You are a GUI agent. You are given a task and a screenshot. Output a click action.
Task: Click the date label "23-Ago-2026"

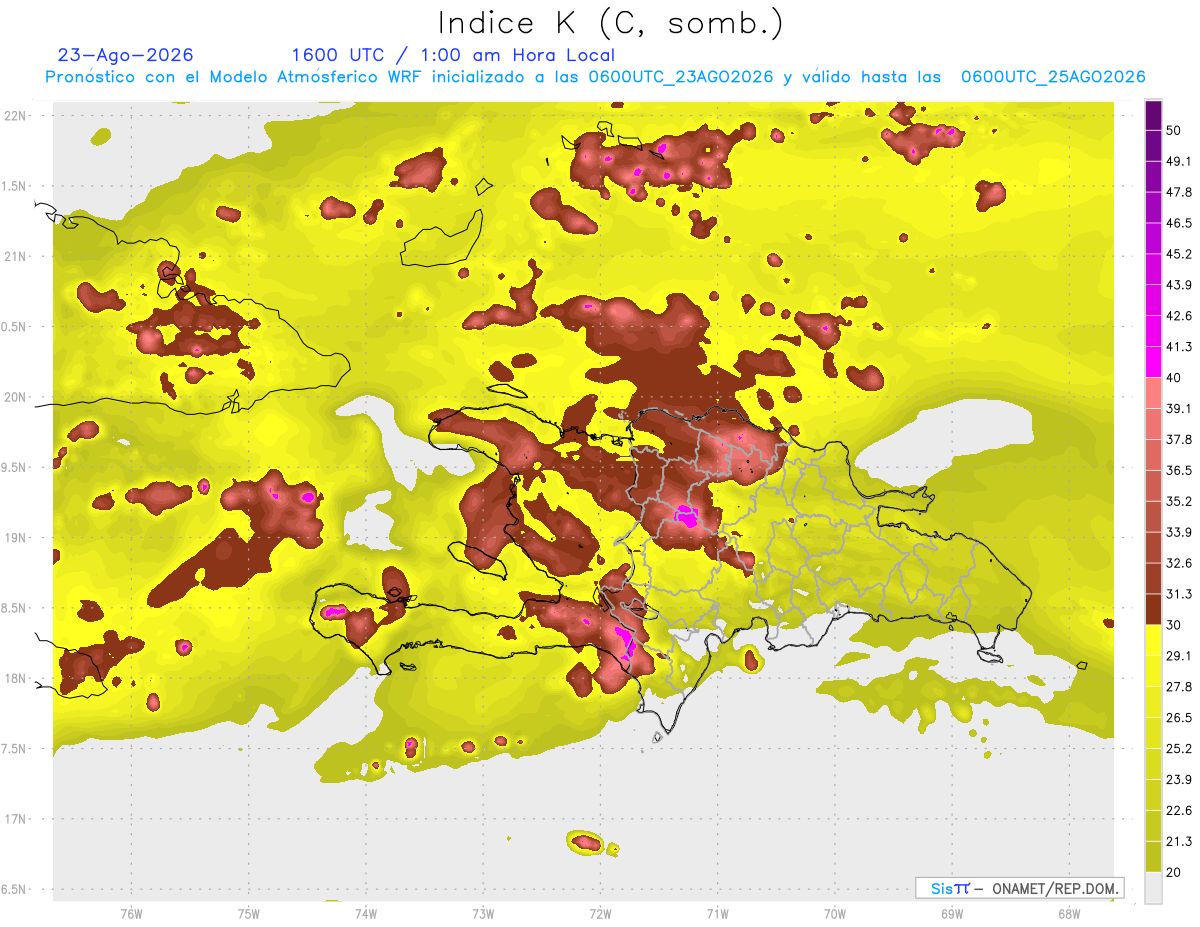tap(126, 55)
